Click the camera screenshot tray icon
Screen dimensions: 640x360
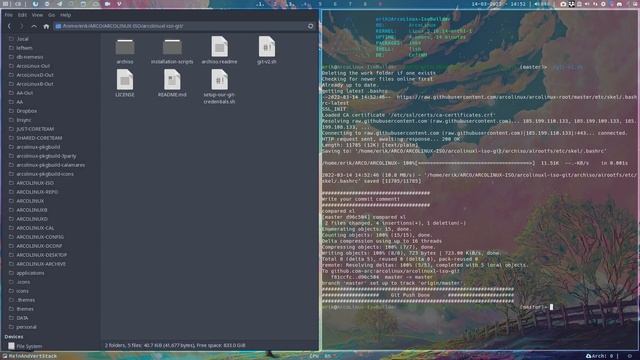coord(563,4)
